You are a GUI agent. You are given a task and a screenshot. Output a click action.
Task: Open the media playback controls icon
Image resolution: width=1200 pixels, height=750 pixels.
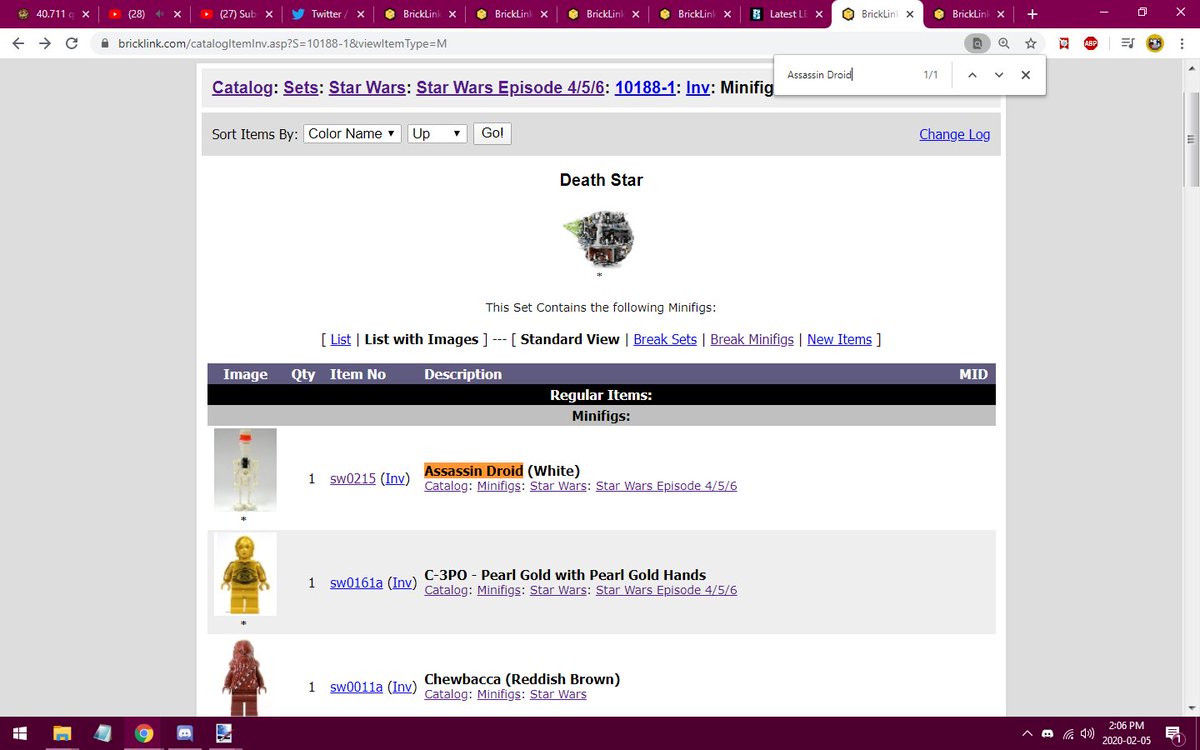tap(1128, 44)
